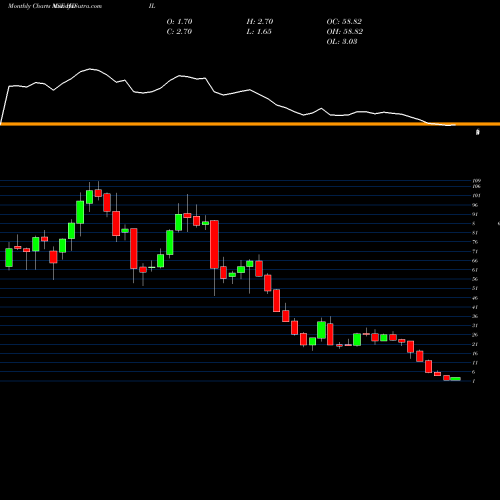Click the 76 price axis label
The width and height of the screenshot is (500, 500).
[x=475, y=242]
